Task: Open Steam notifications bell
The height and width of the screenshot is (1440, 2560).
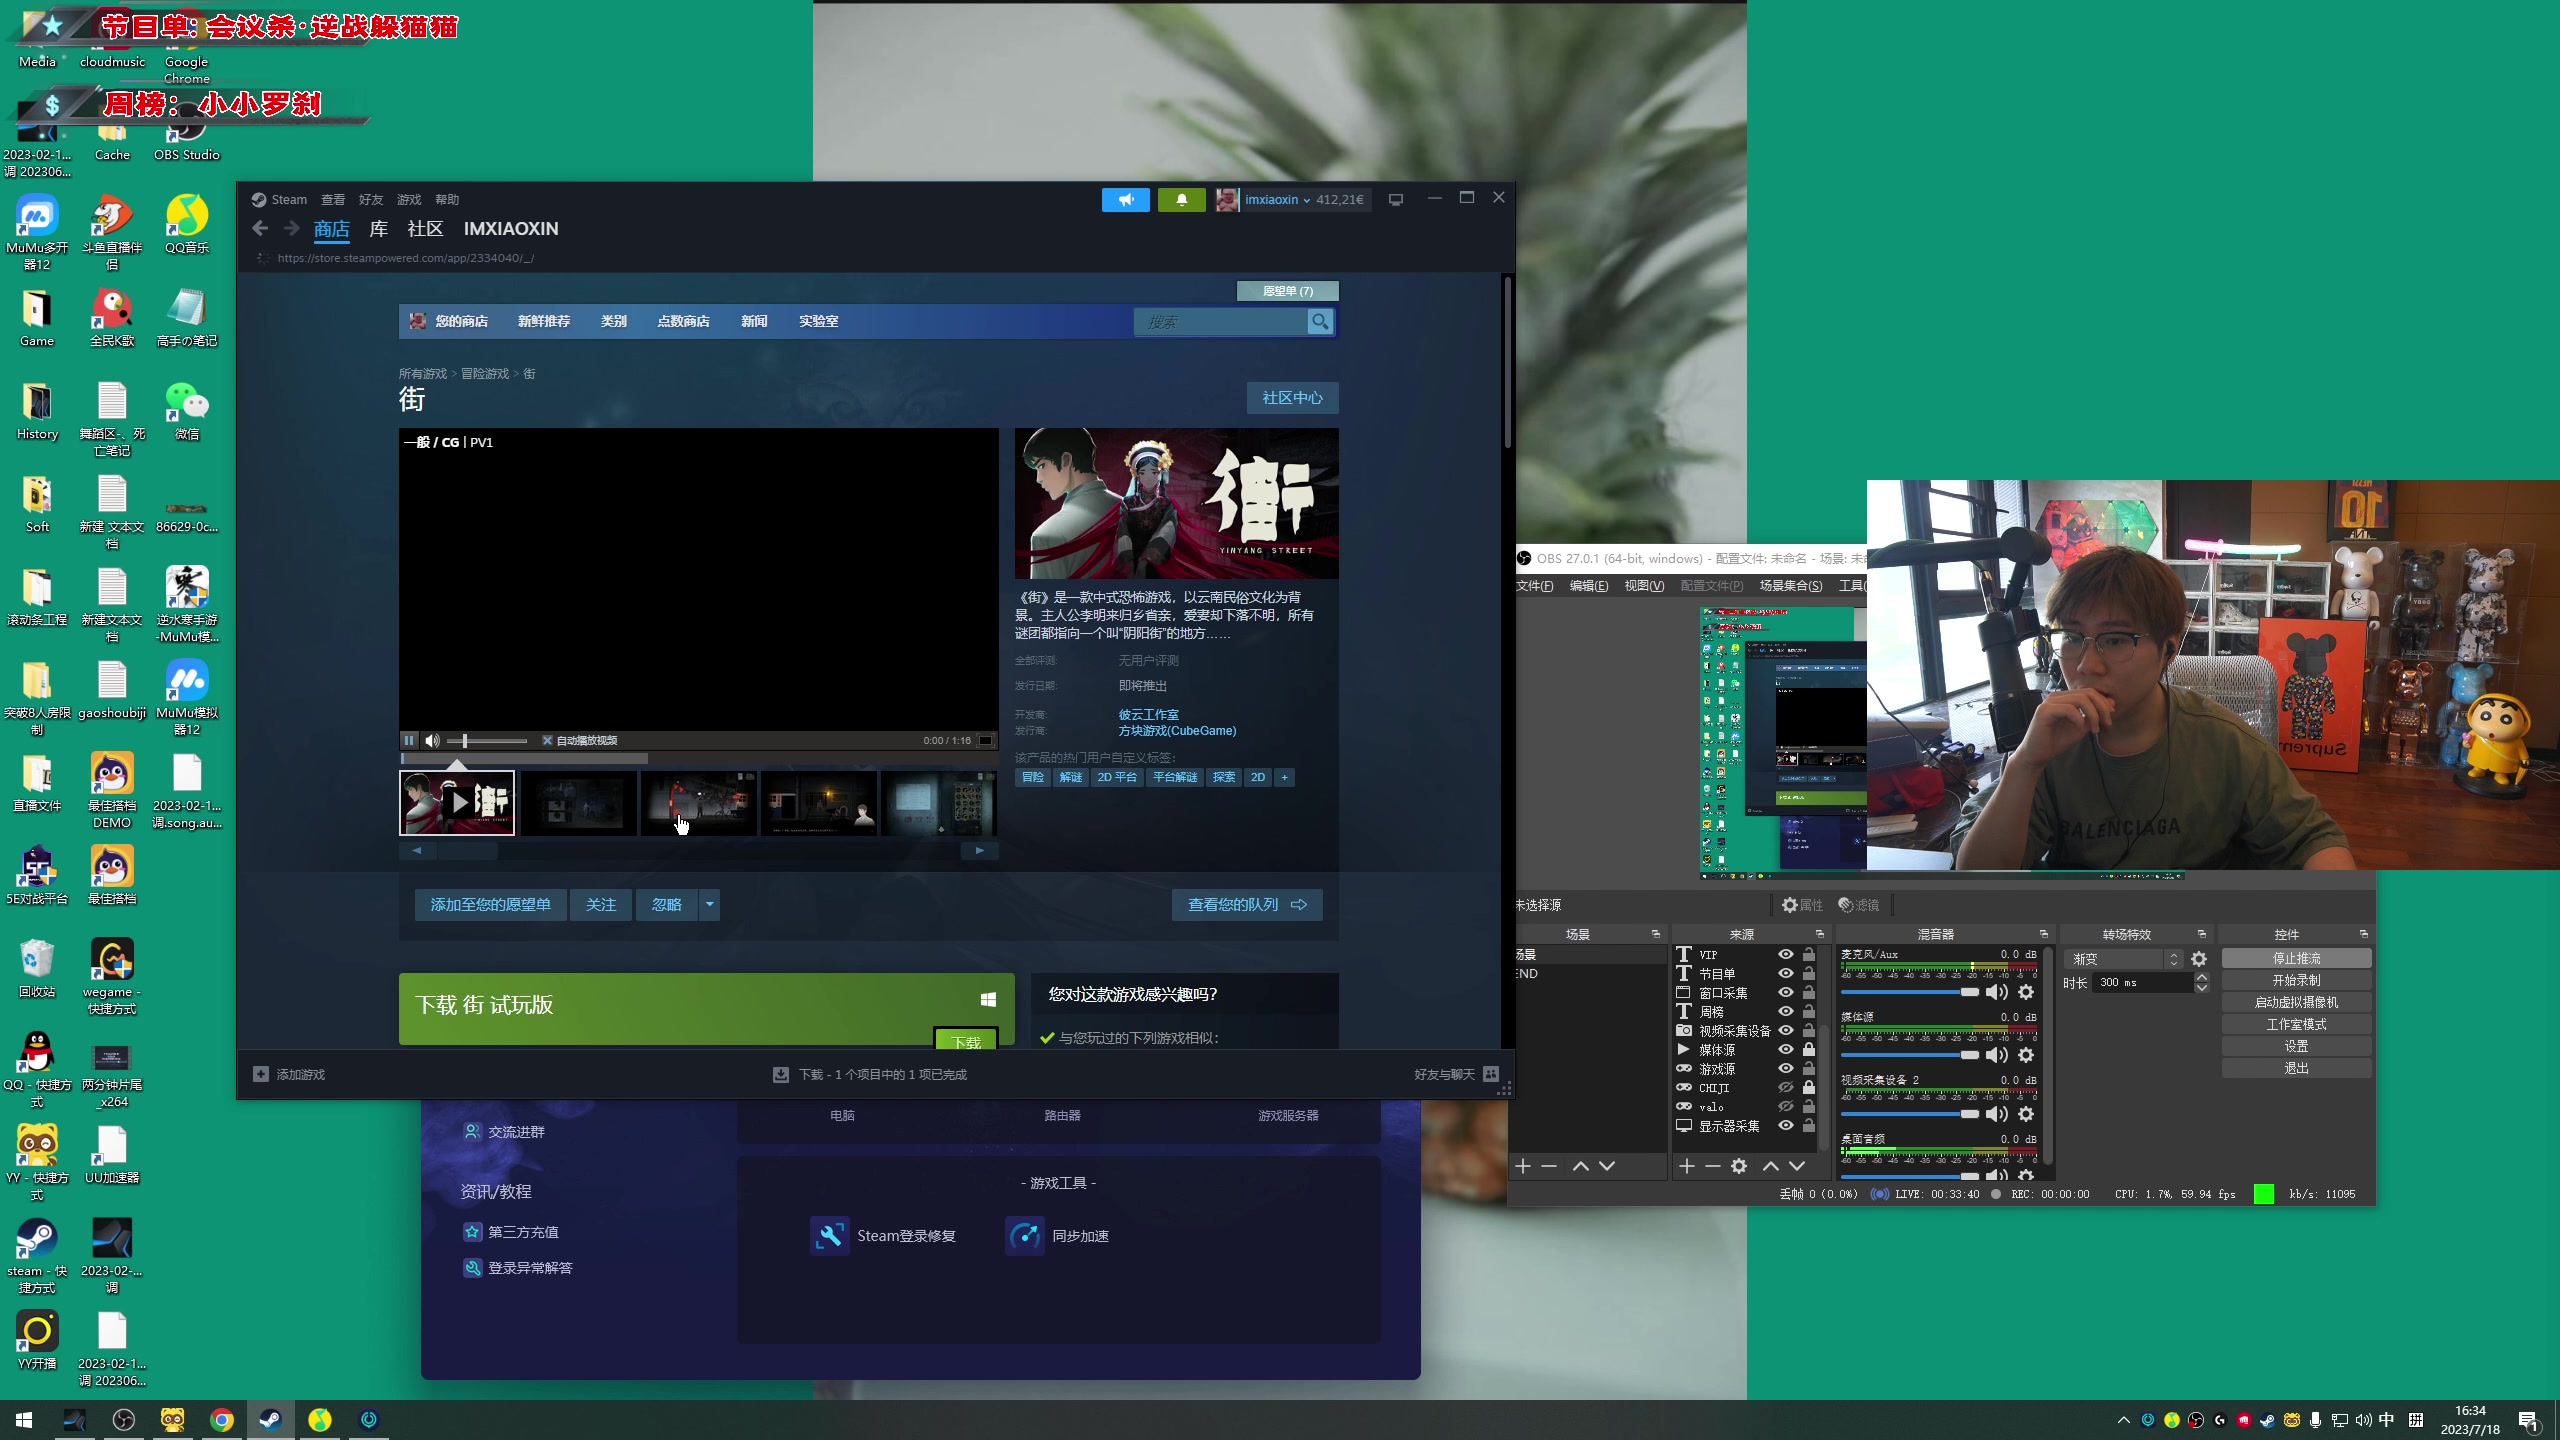Action: (x=1181, y=200)
